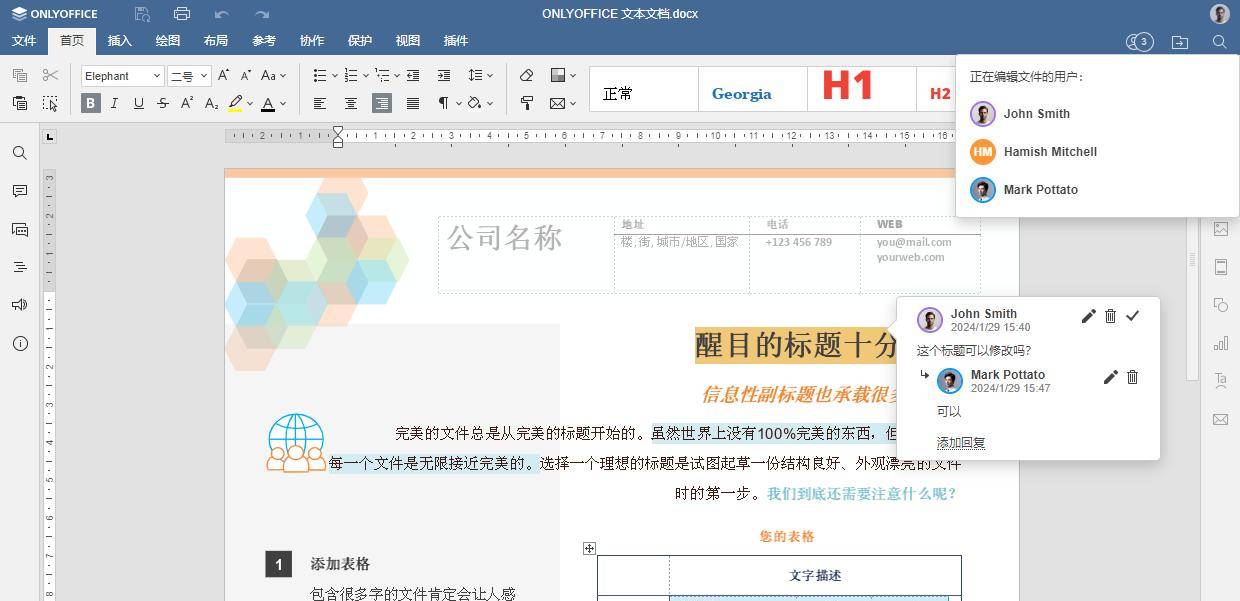Open the Search panel in the left sidebar
Viewport: 1240px width, 601px height.
[20, 152]
